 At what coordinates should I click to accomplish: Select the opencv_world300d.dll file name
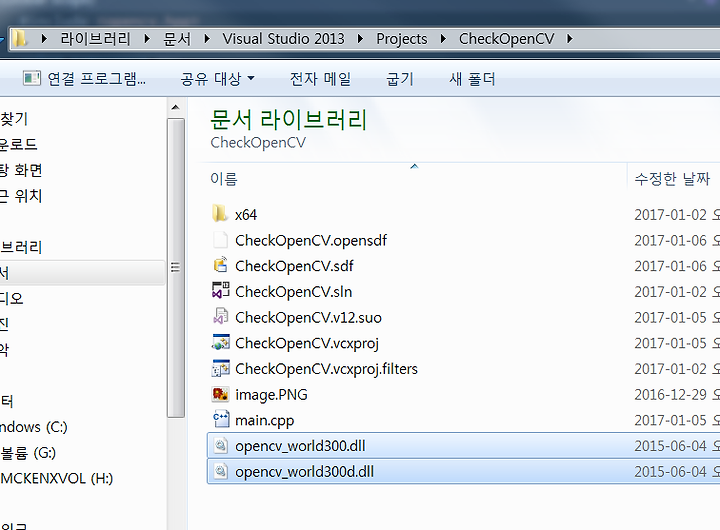pyautogui.click(x=304, y=472)
